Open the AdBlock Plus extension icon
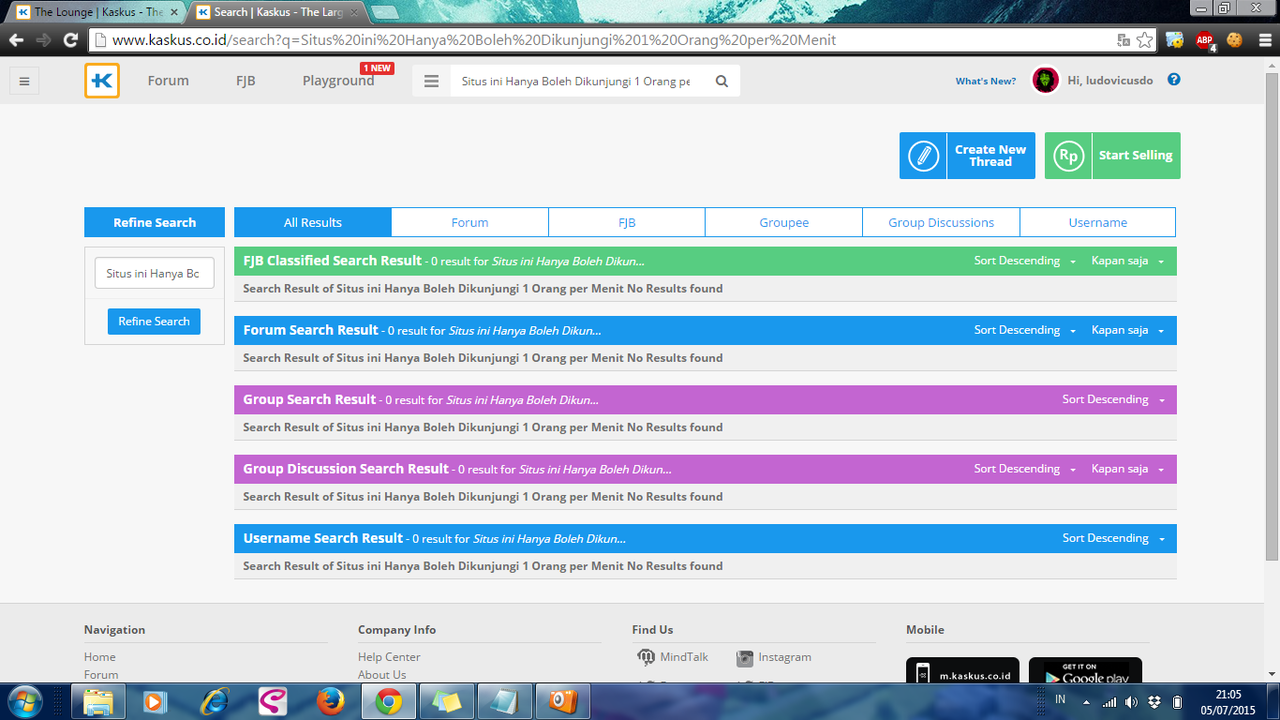This screenshot has height=720, width=1280. coord(1205,41)
